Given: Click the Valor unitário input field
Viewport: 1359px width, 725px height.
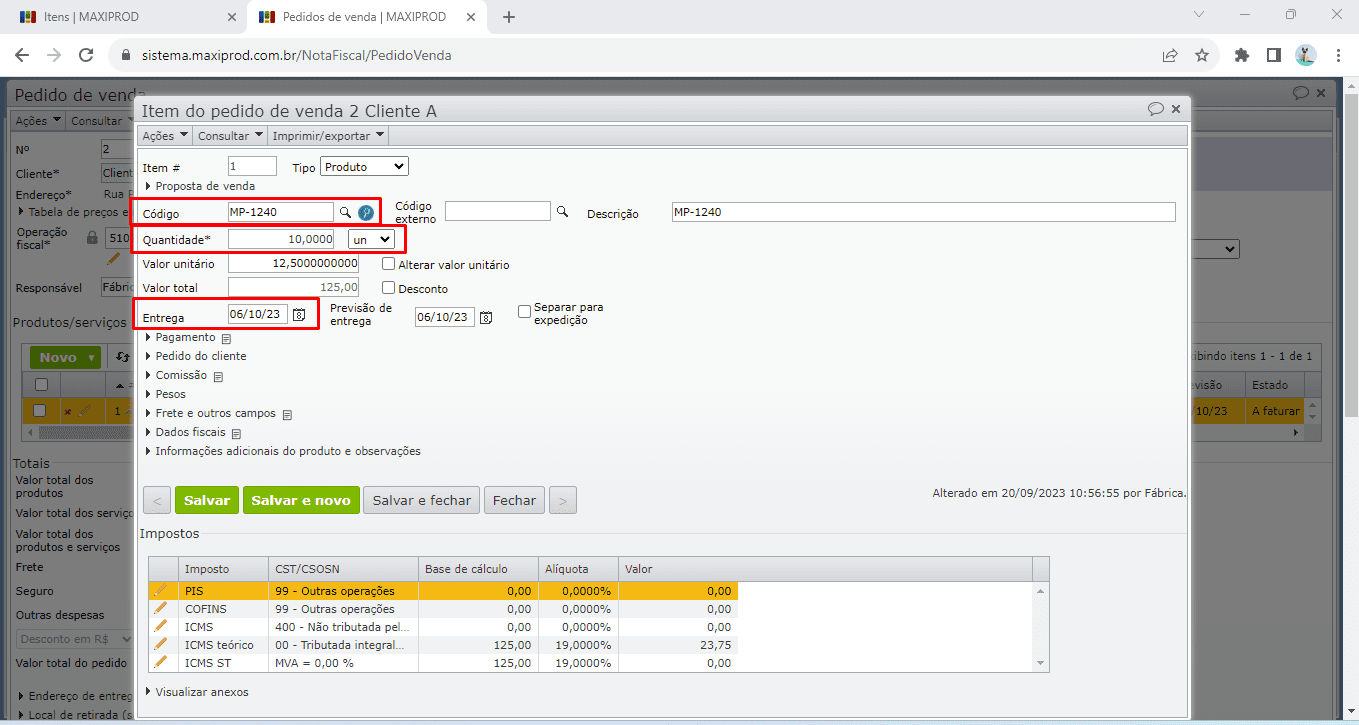Looking at the screenshot, I should [293, 263].
